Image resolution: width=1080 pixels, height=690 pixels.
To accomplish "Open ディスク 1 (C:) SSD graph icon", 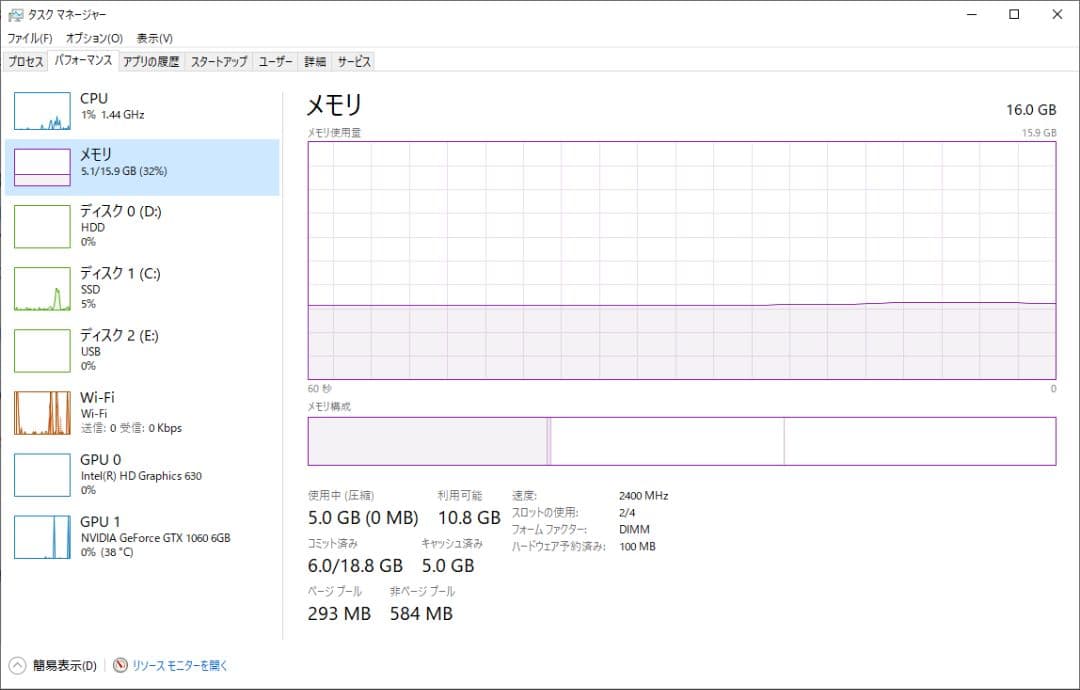I will (x=42, y=289).
